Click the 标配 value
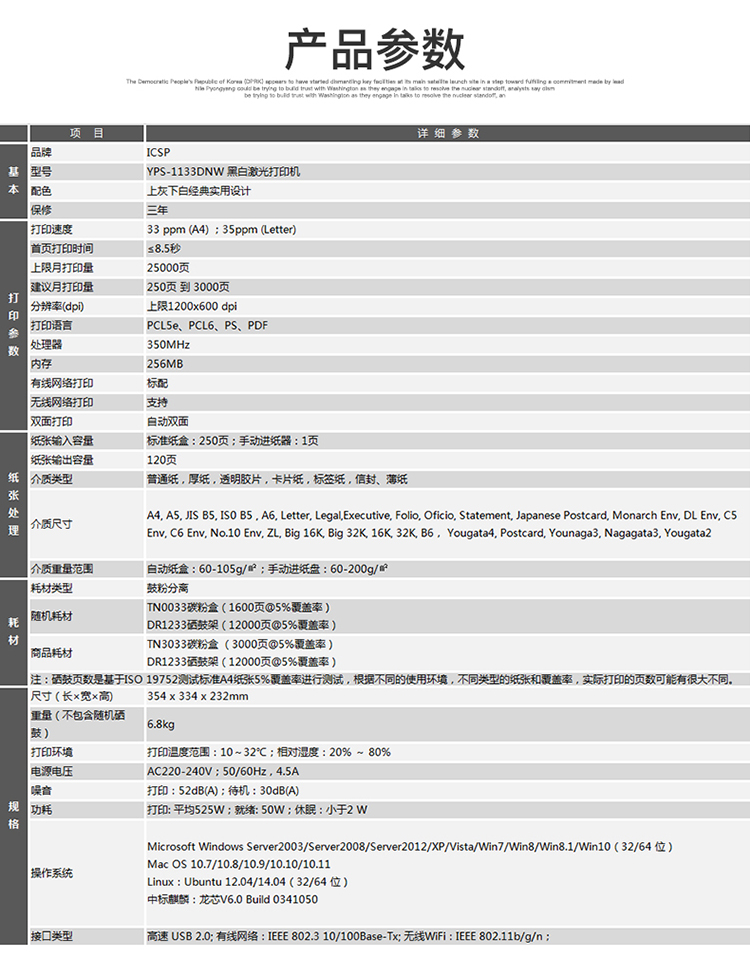750x958 pixels. click(157, 383)
